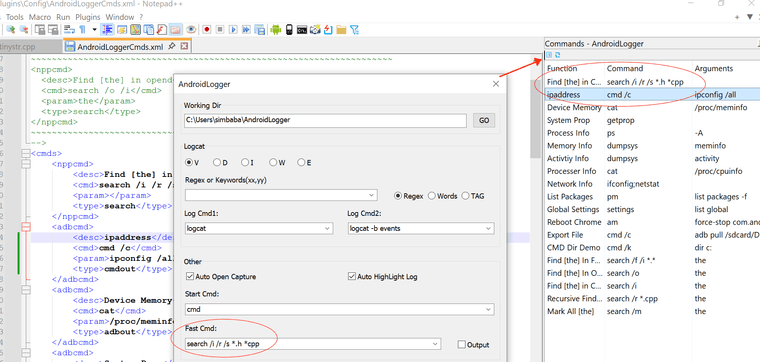This screenshot has height=362, width=760.
Task: Select the W logcat level radio button
Action: (x=273, y=162)
